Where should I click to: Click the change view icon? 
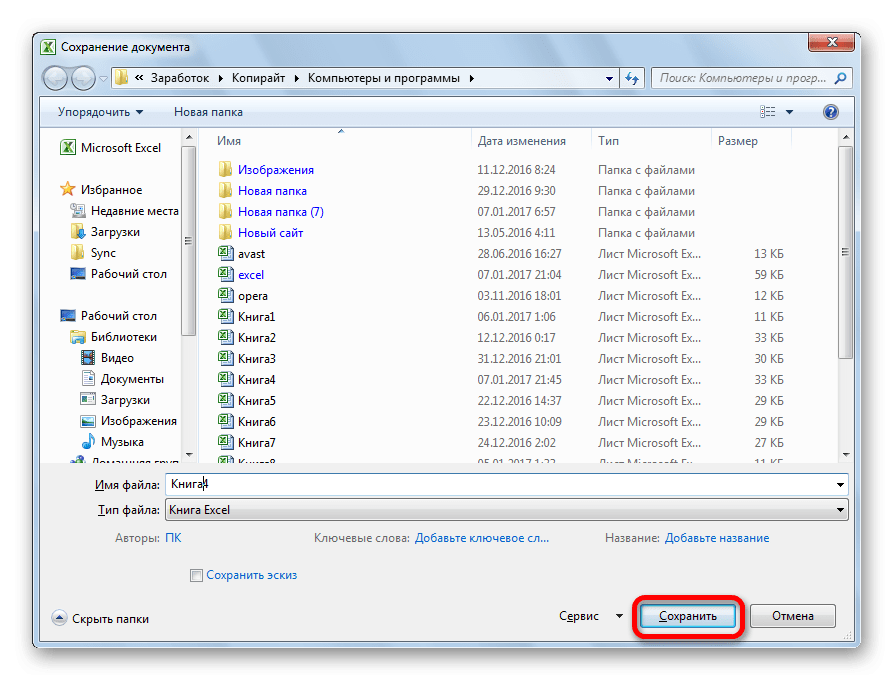point(767,112)
